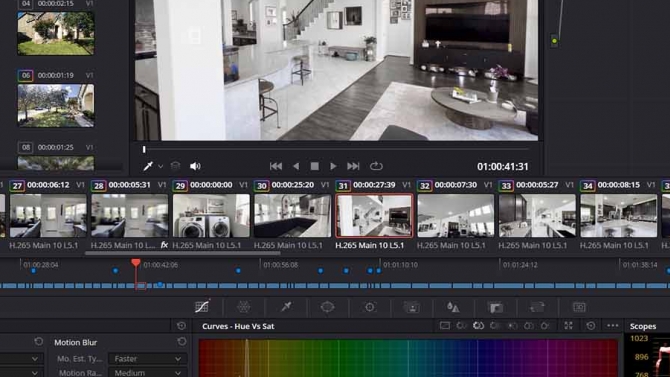Play the clip in reverse
Screen dimensions: 670x377
296,166
